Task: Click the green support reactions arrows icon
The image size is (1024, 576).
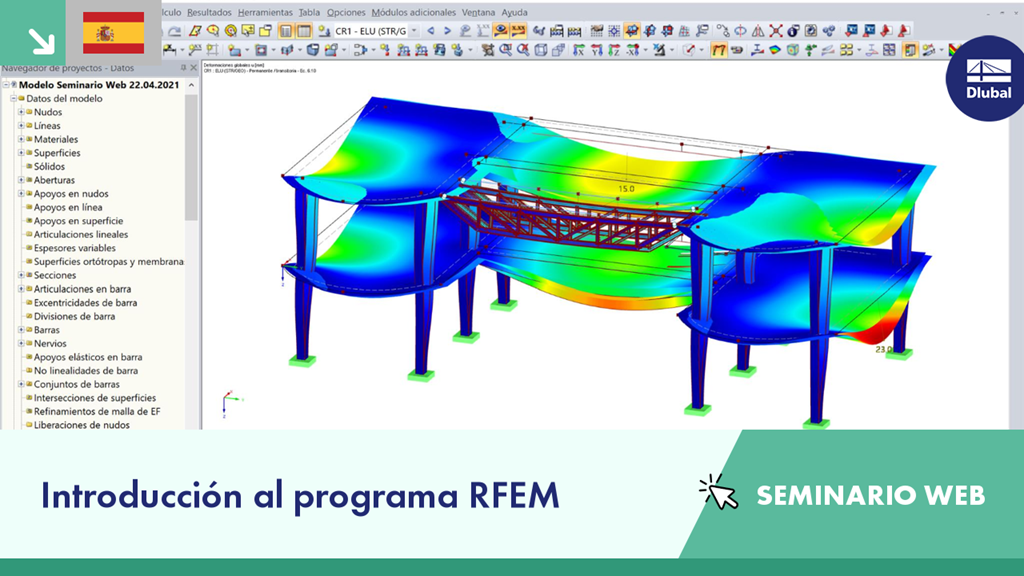Action: point(810,50)
